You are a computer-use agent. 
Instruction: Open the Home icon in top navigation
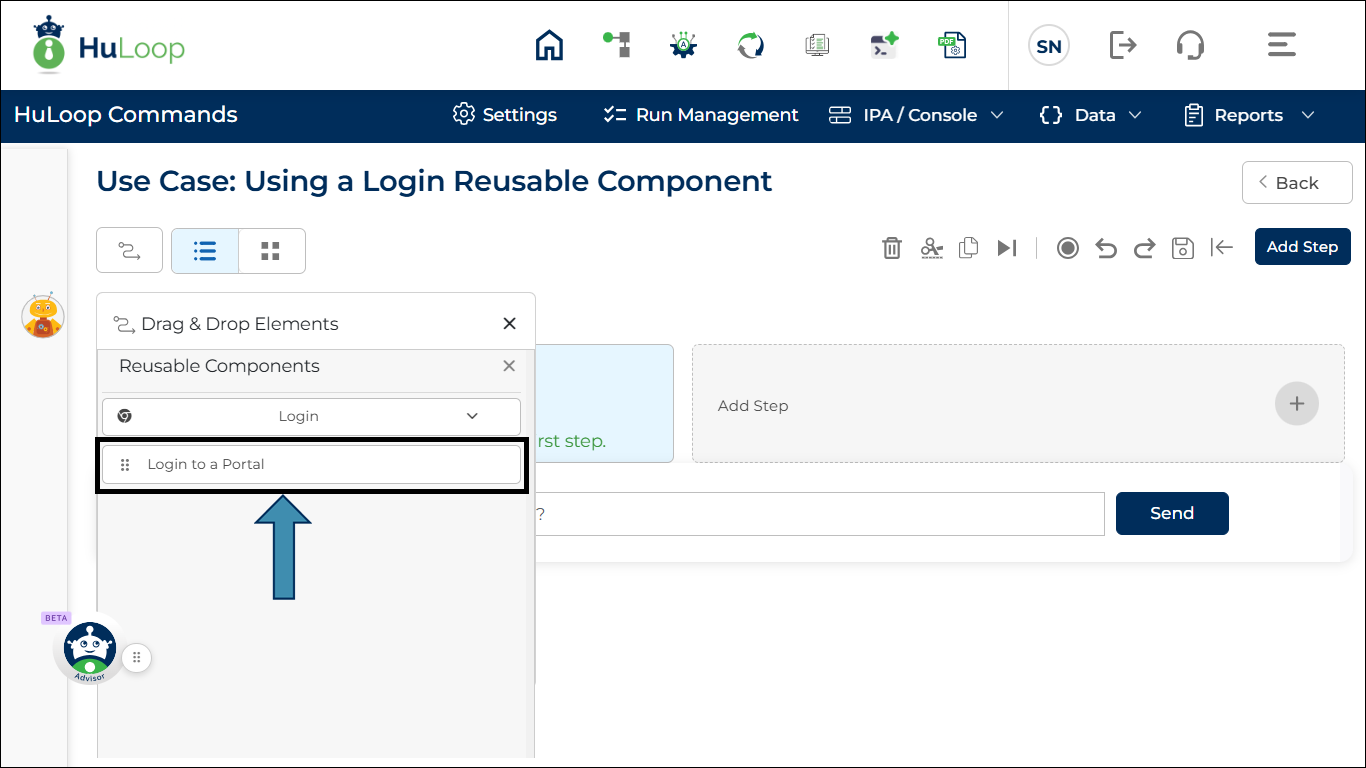coord(548,45)
